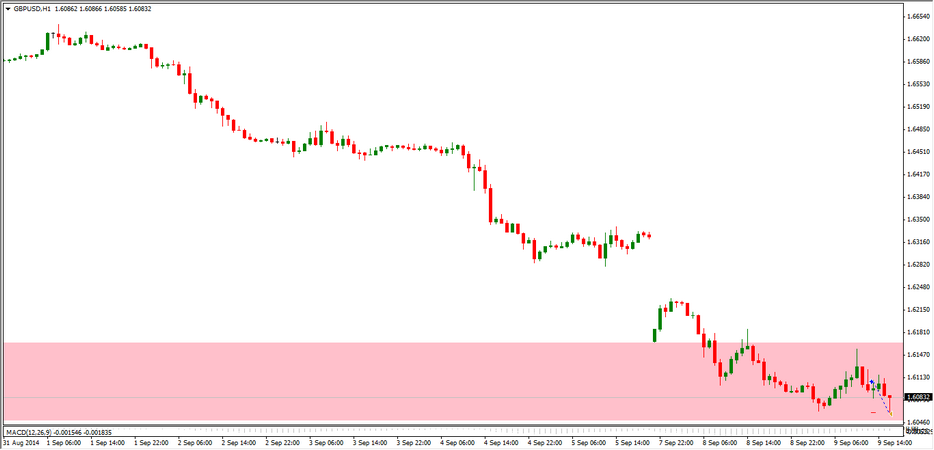Click the 1.64850 price scale label
Screen dimensions: 934x450
[918, 129]
